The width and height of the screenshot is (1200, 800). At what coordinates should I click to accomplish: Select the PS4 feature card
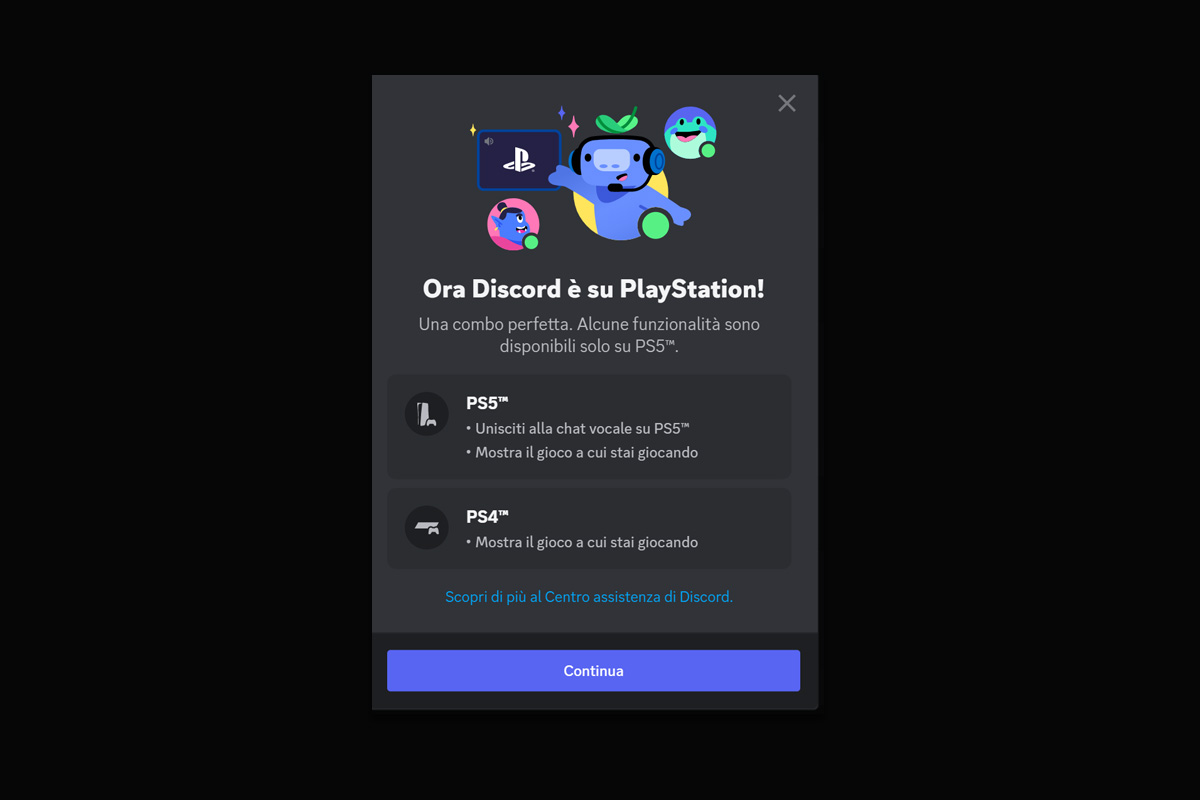tap(589, 528)
